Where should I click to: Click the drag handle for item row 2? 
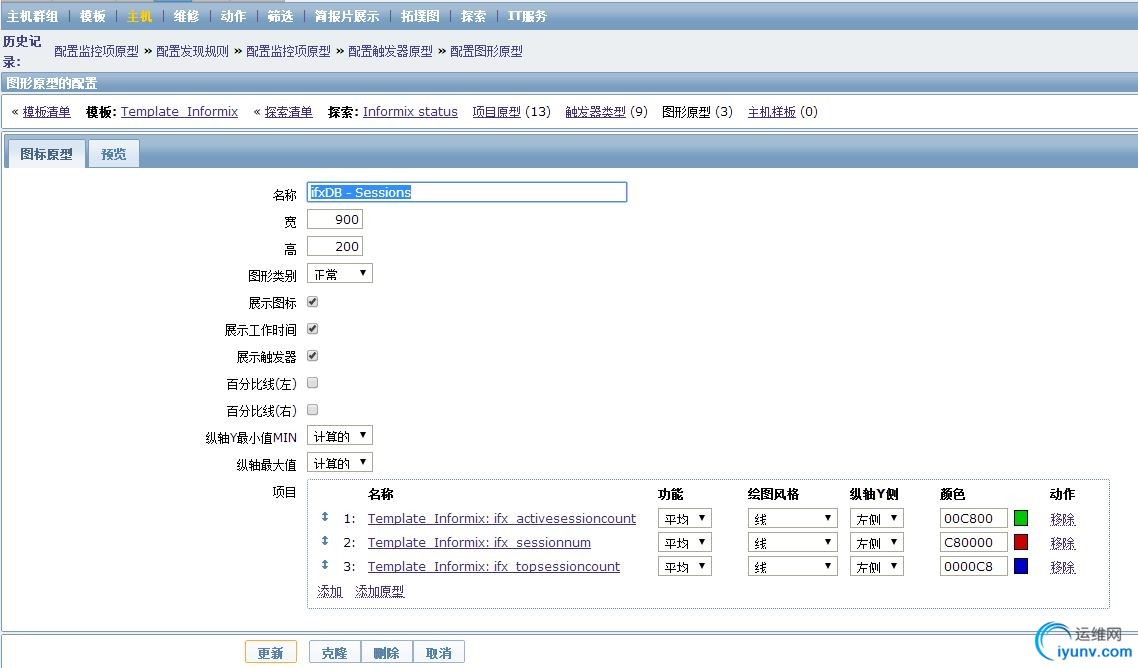click(x=324, y=541)
